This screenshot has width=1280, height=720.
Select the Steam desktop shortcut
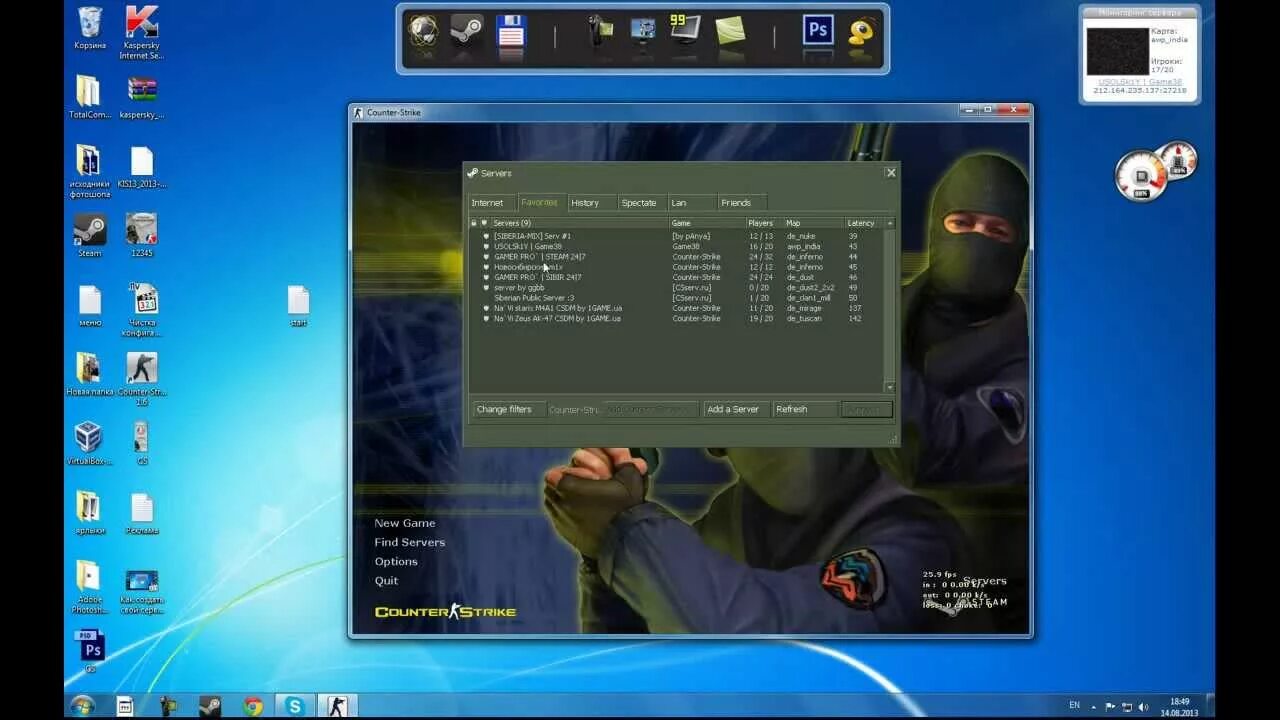click(90, 236)
